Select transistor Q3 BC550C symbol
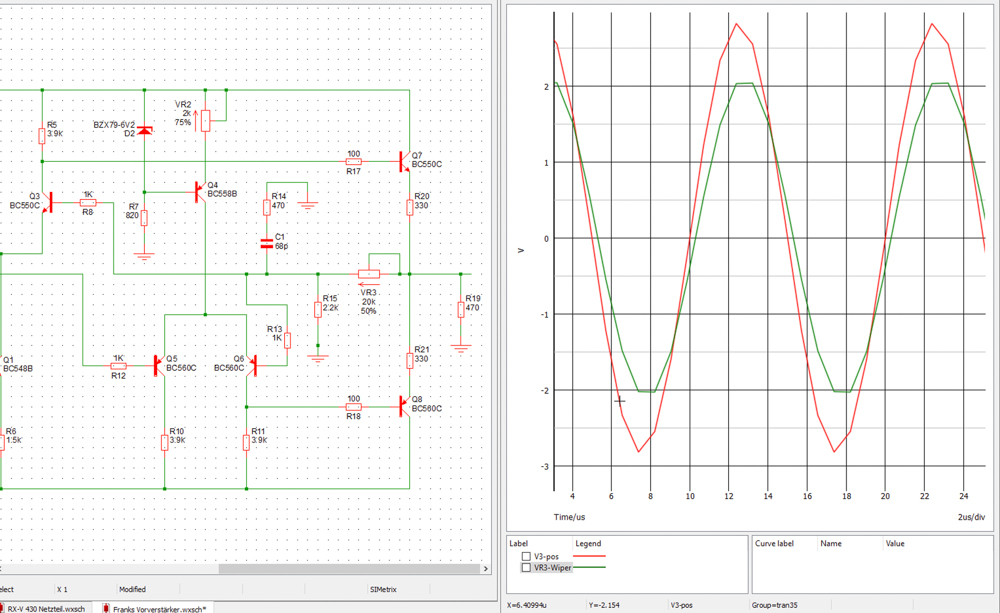The image size is (1000, 613). coord(47,203)
